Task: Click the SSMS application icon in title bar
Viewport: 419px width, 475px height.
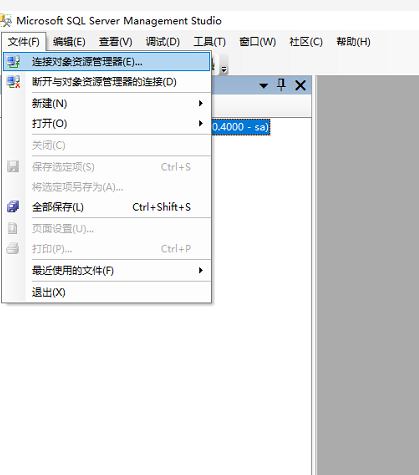Action: 6,20
